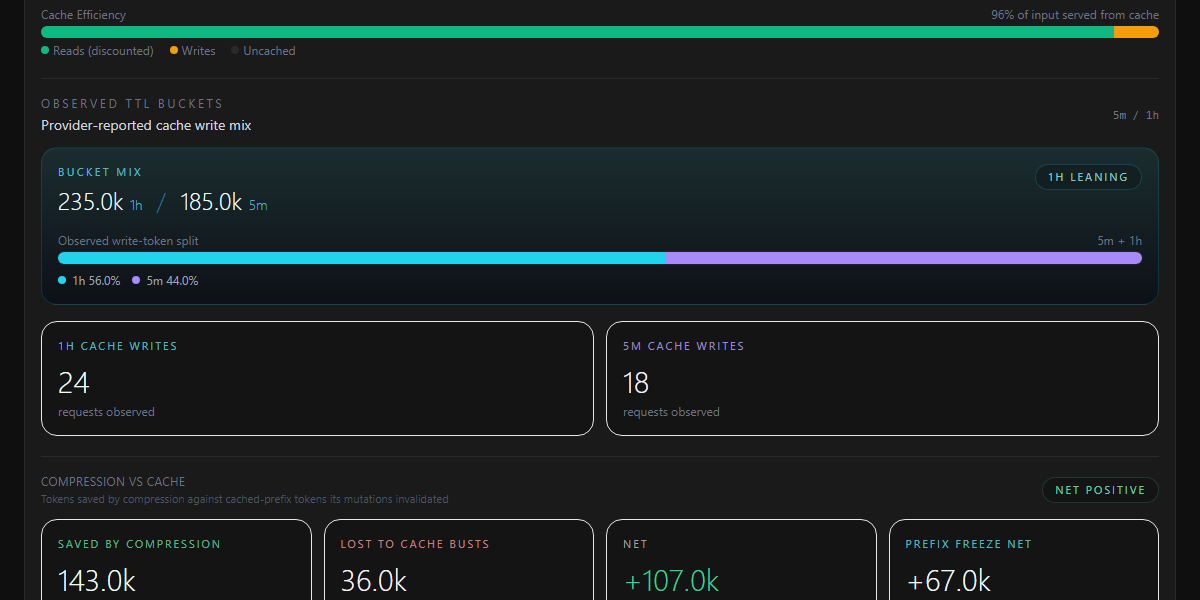Click the "235.0k" 1h value
Screen dimensions: 1200x600
(x=91, y=202)
